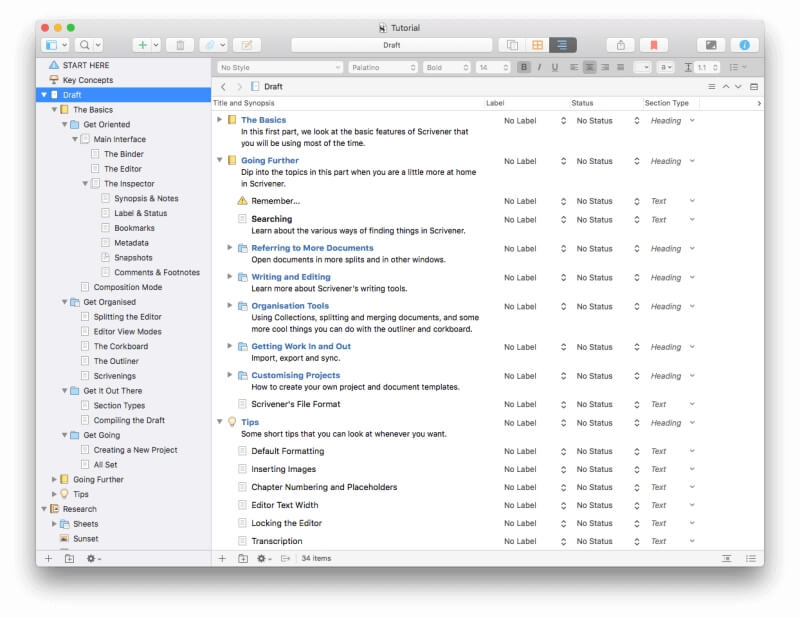Open the font size 14 dropdown

pyautogui.click(x=493, y=67)
